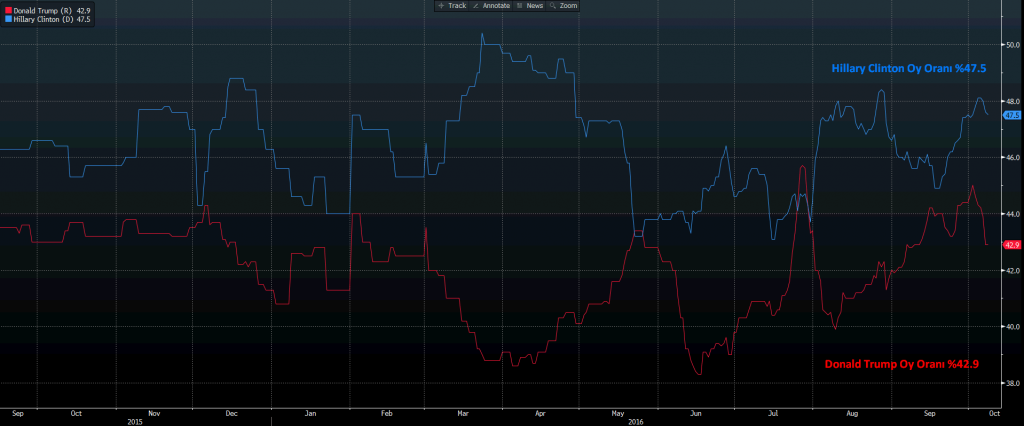This screenshot has width=1024, height=426.
Task: Click the Dec month label on the time axis
Action: click(231, 414)
